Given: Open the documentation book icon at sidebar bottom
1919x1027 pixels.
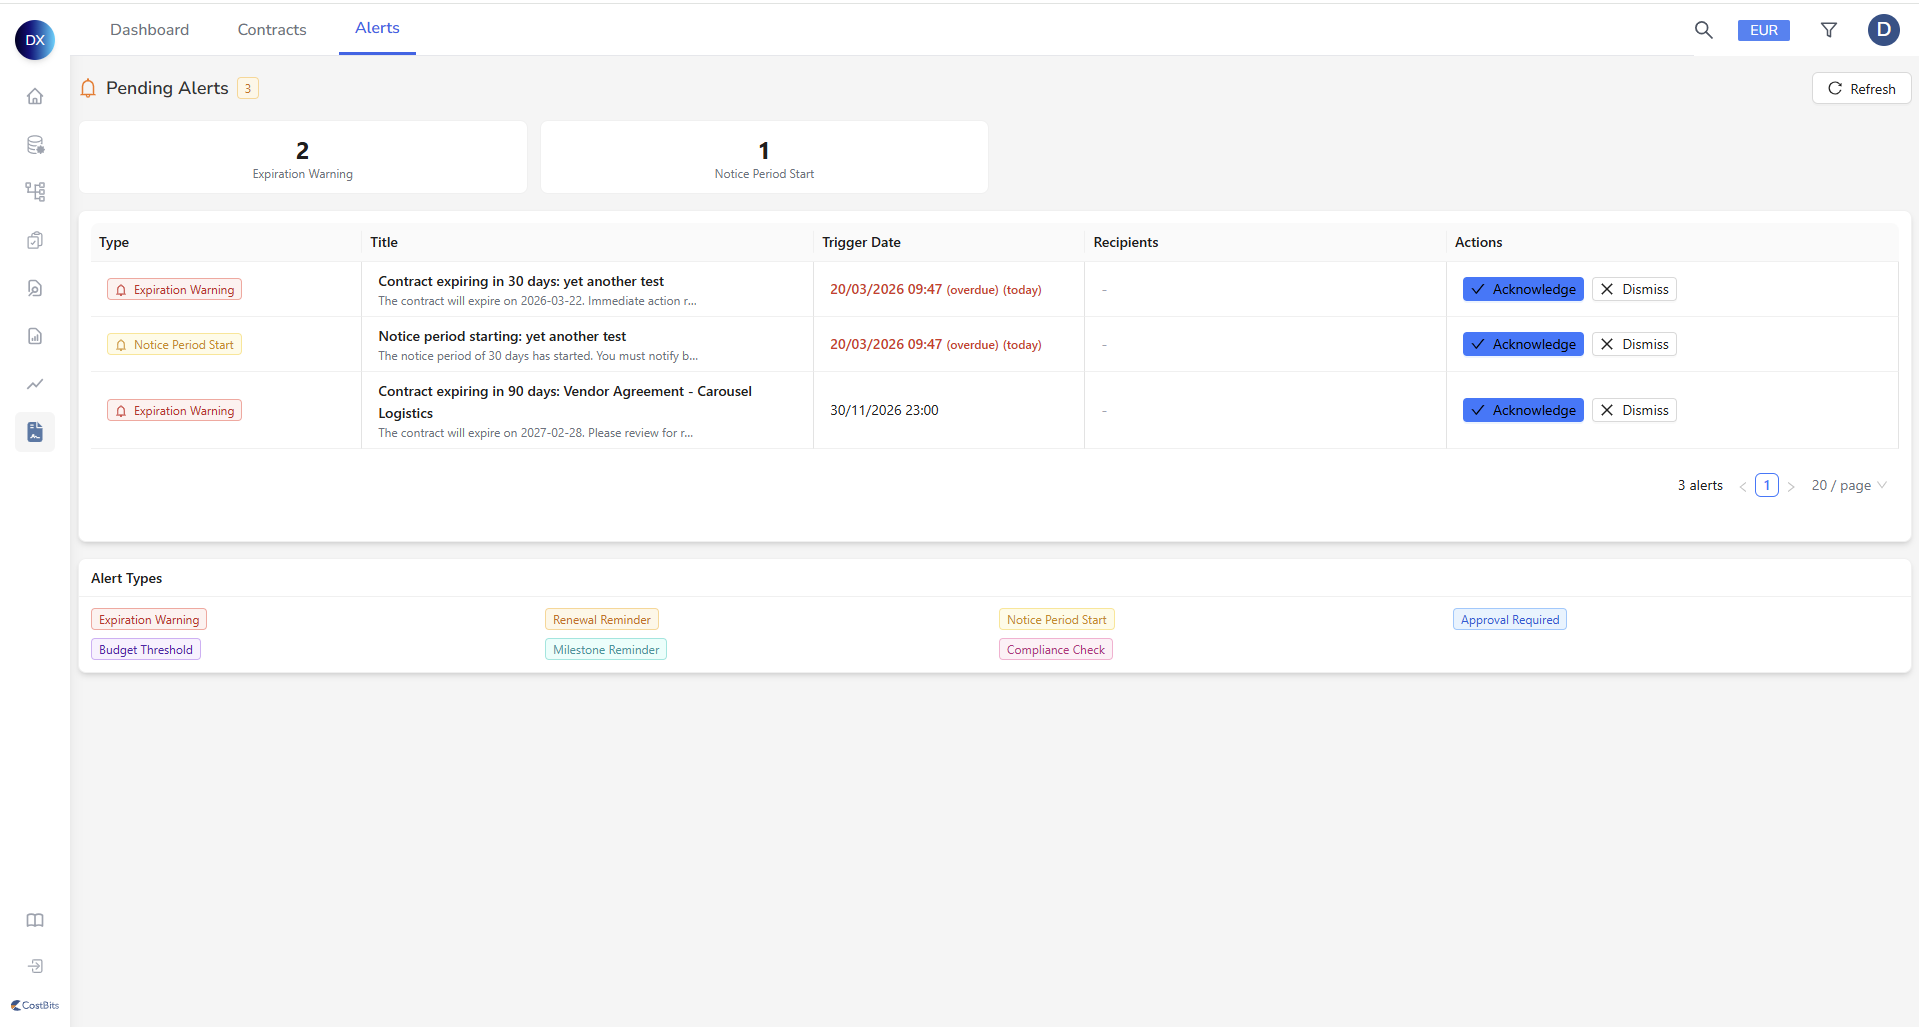Looking at the screenshot, I should [x=35, y=920].
